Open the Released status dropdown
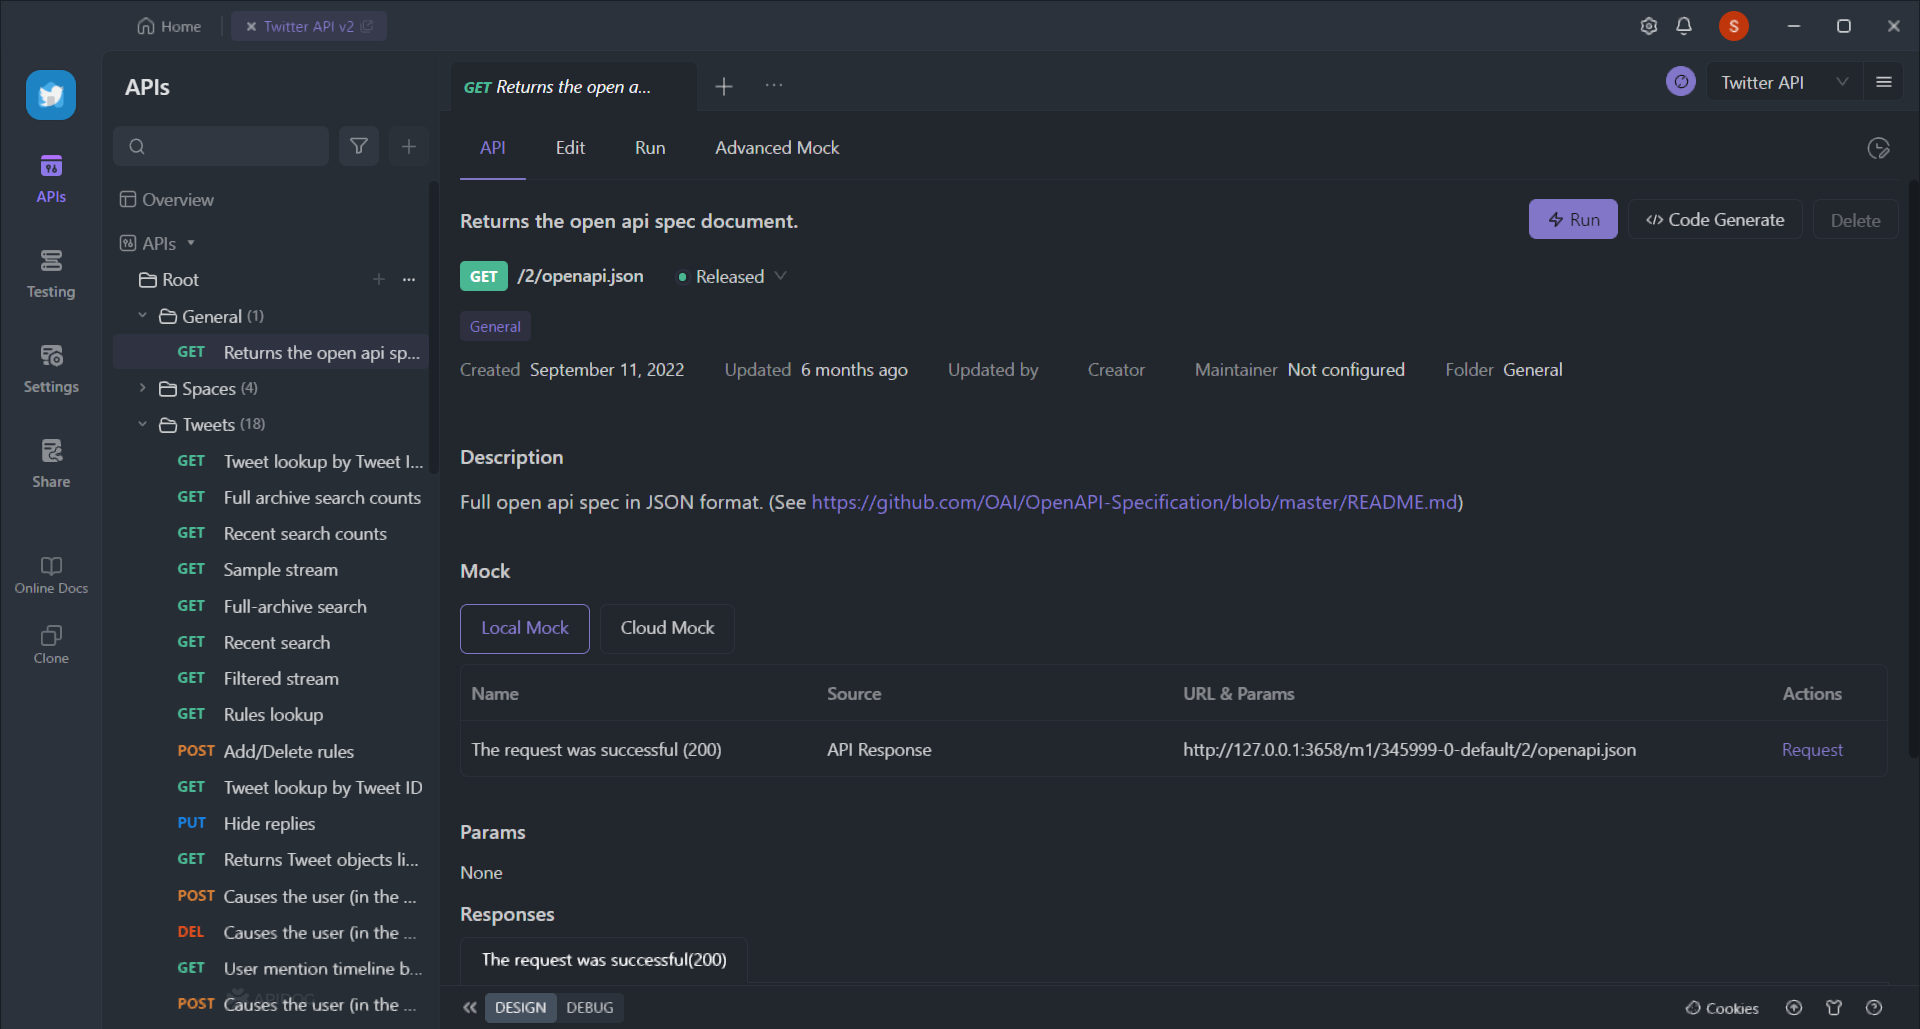 tap(733, 276)
